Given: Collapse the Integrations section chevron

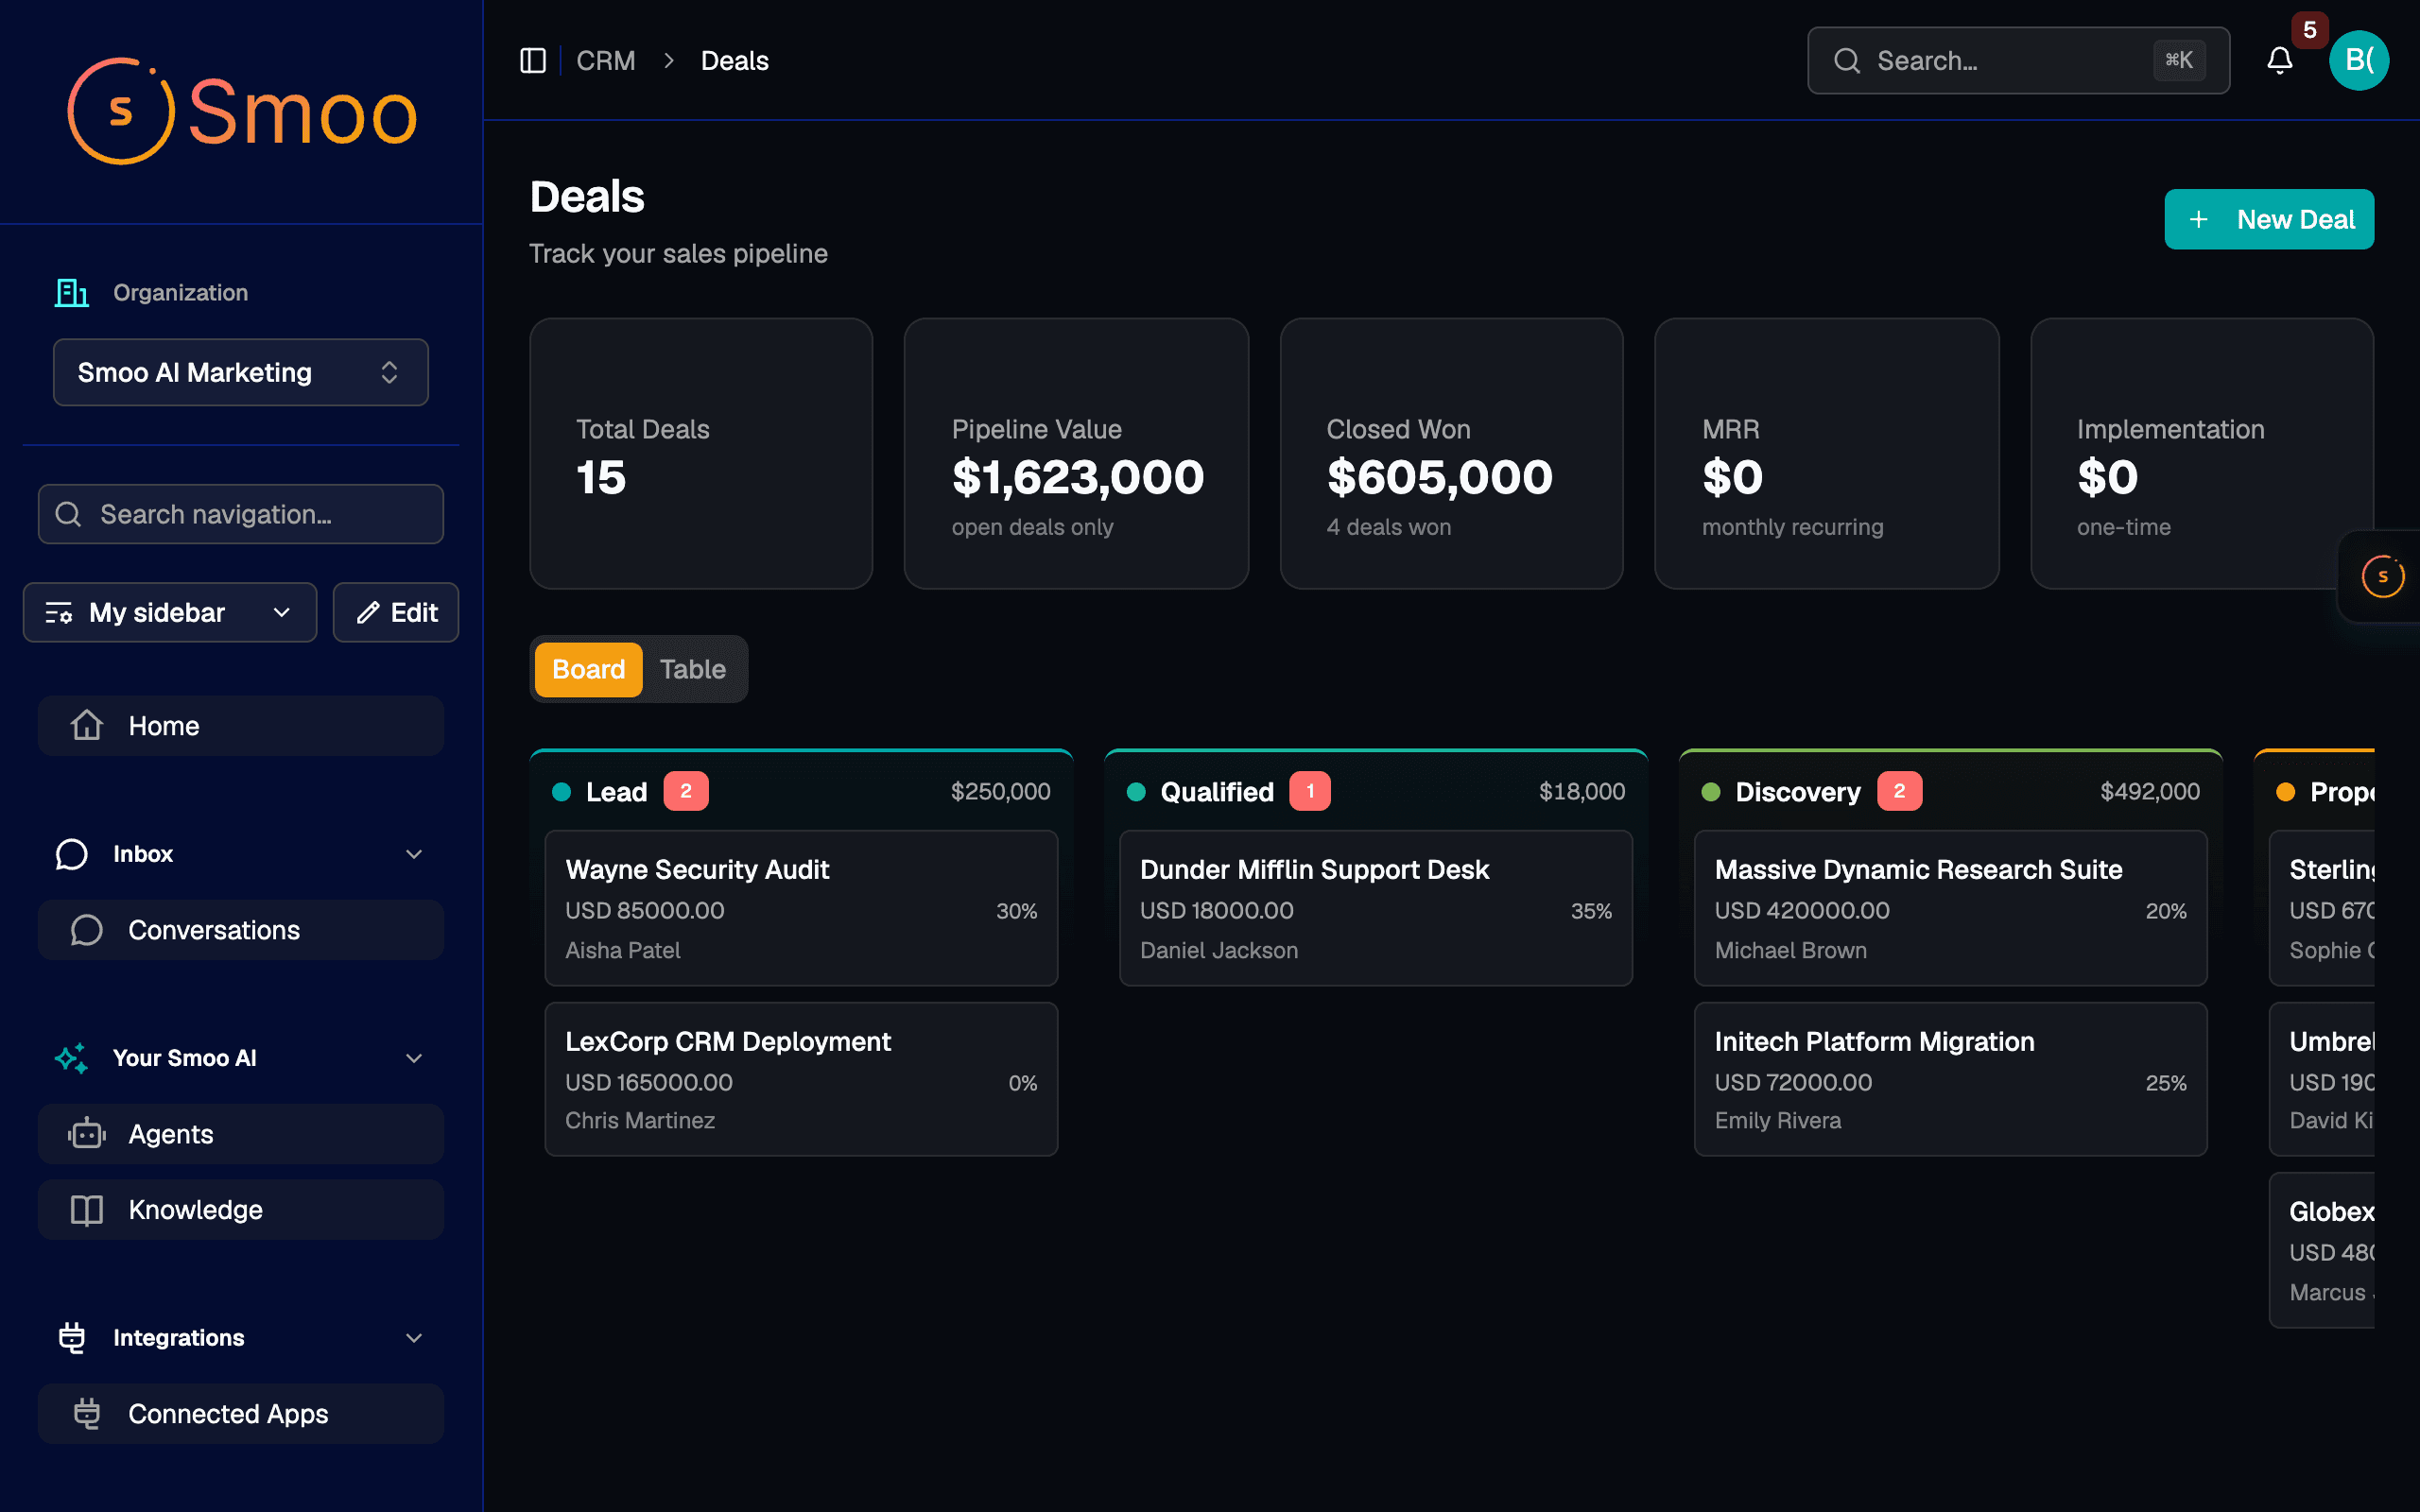Looking at the screenshot, I should (414, 1338).
